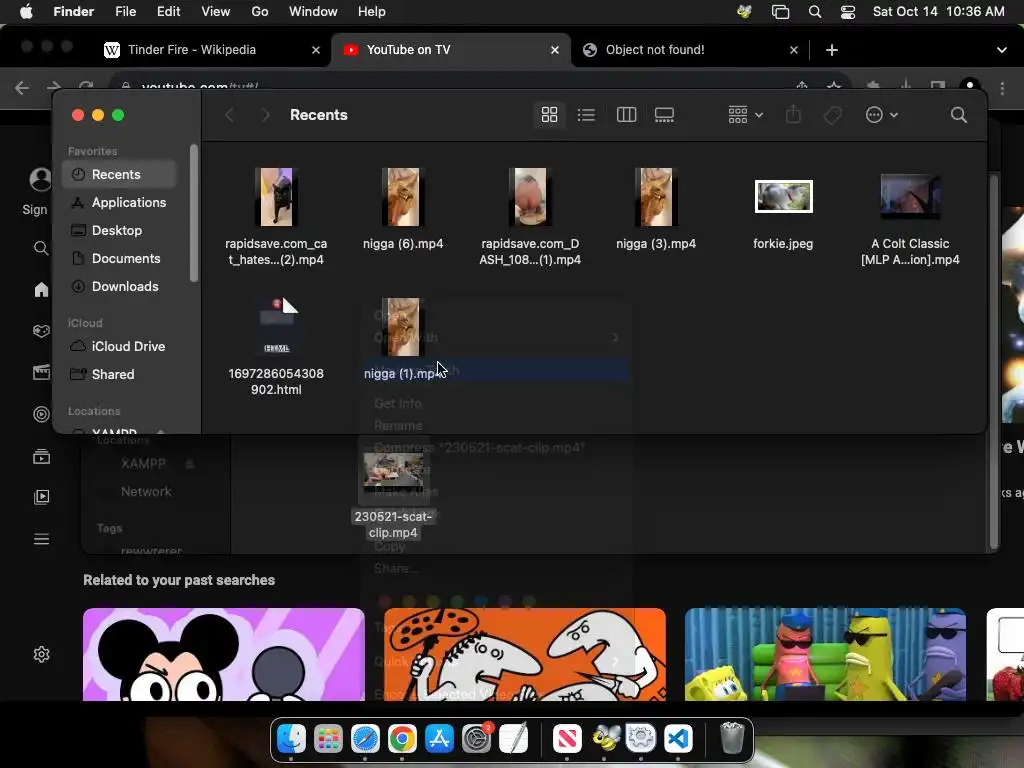1024x768 pixels.
Task: Open the Mickey Mouse video thumbnail
Action: point(223,654)
